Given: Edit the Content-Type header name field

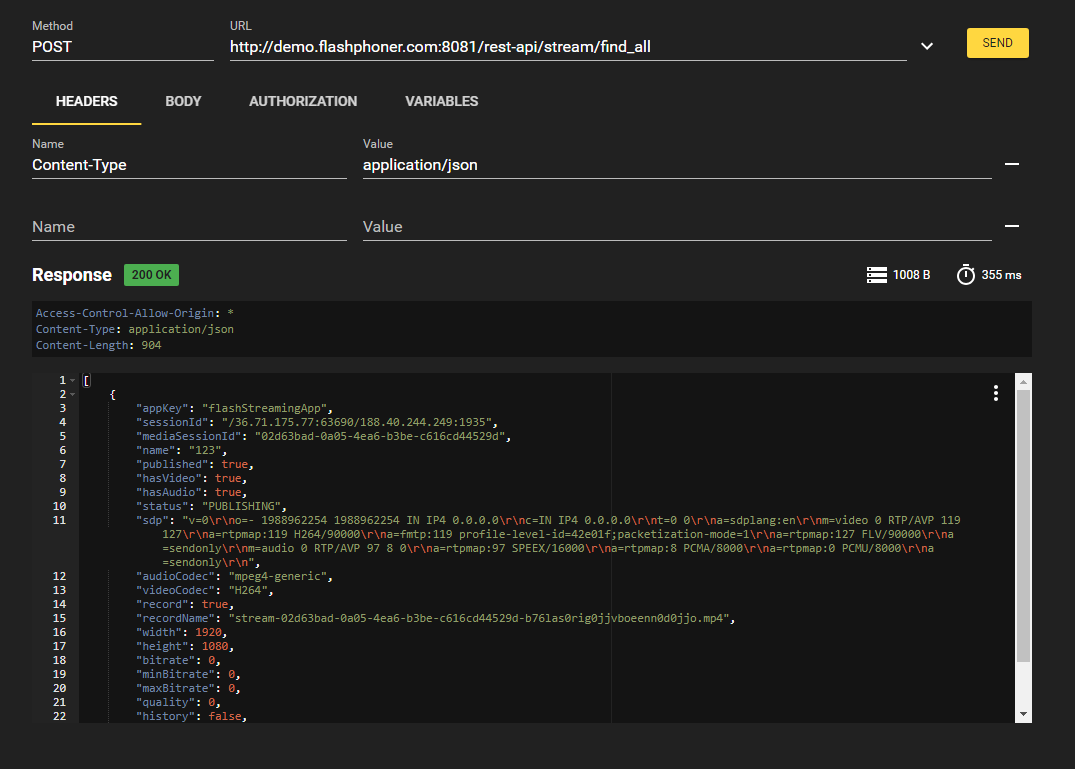Looking at the screenshot, I should pyautogui.click(x=189, y=165).
